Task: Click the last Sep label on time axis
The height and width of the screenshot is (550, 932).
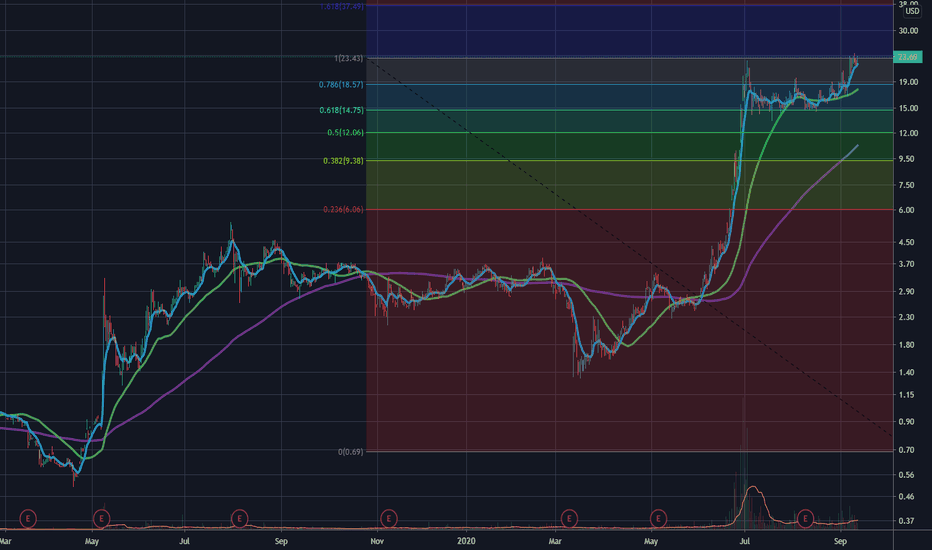Action: [x=840, y=541]
